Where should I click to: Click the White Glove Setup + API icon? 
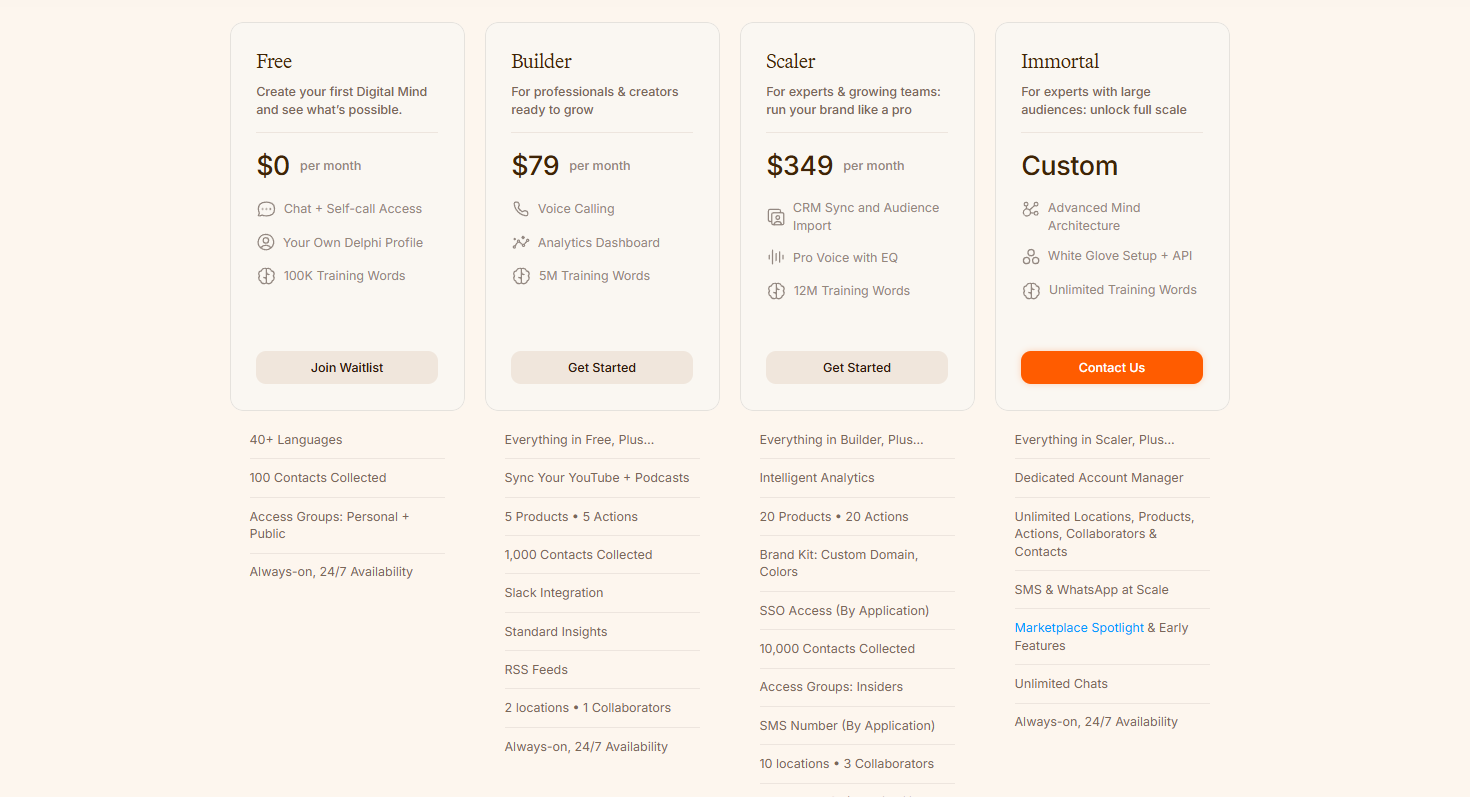[x=1031, y=257]
